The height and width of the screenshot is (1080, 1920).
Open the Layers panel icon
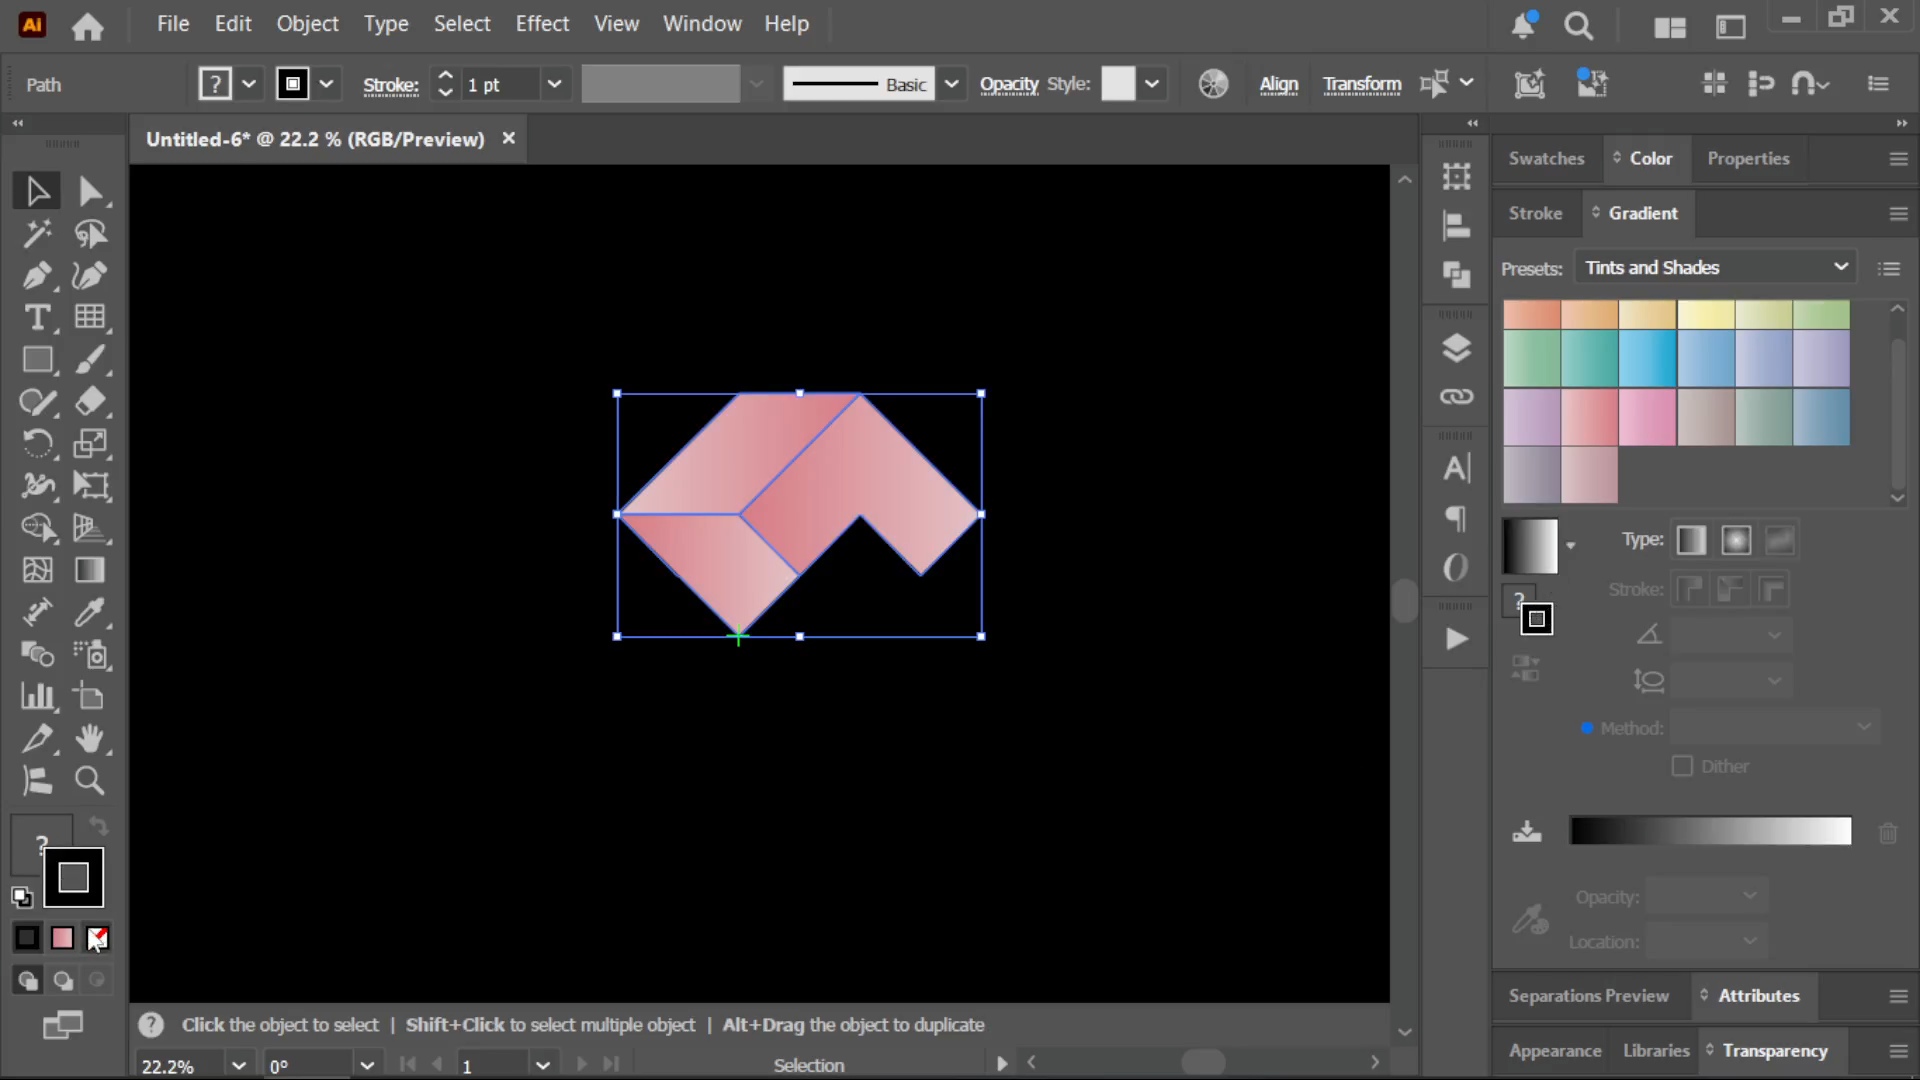point(1456,348)
